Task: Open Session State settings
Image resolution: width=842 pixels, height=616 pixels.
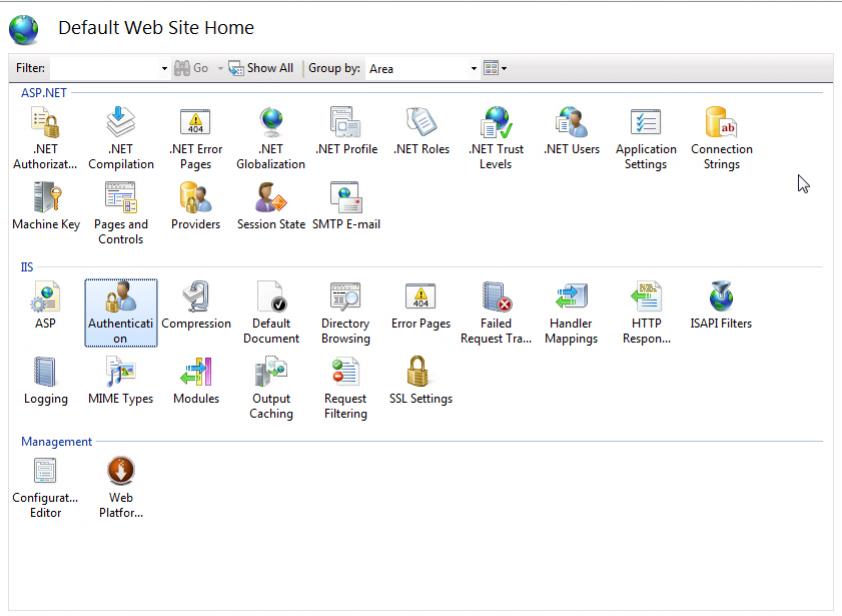Action: click(x=271, y=206)
